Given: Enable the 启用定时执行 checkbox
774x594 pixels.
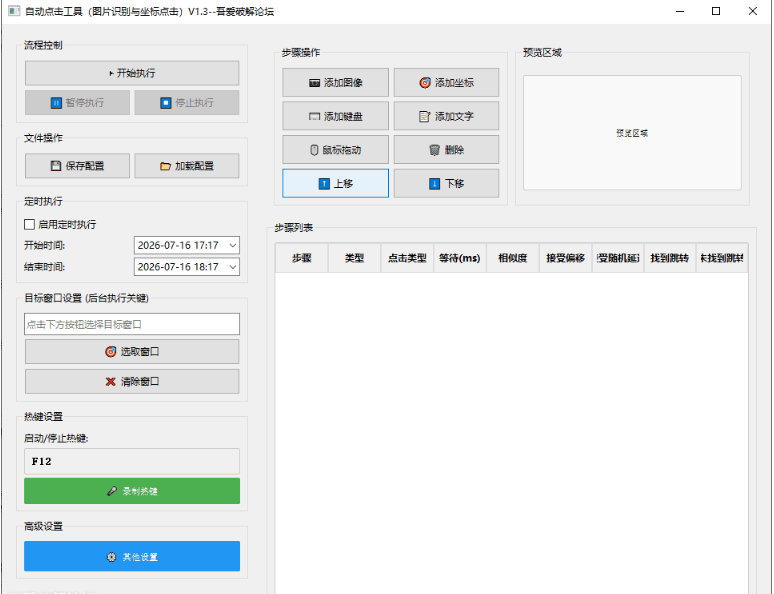Looking at the screenshot, I should coord(30,225).
